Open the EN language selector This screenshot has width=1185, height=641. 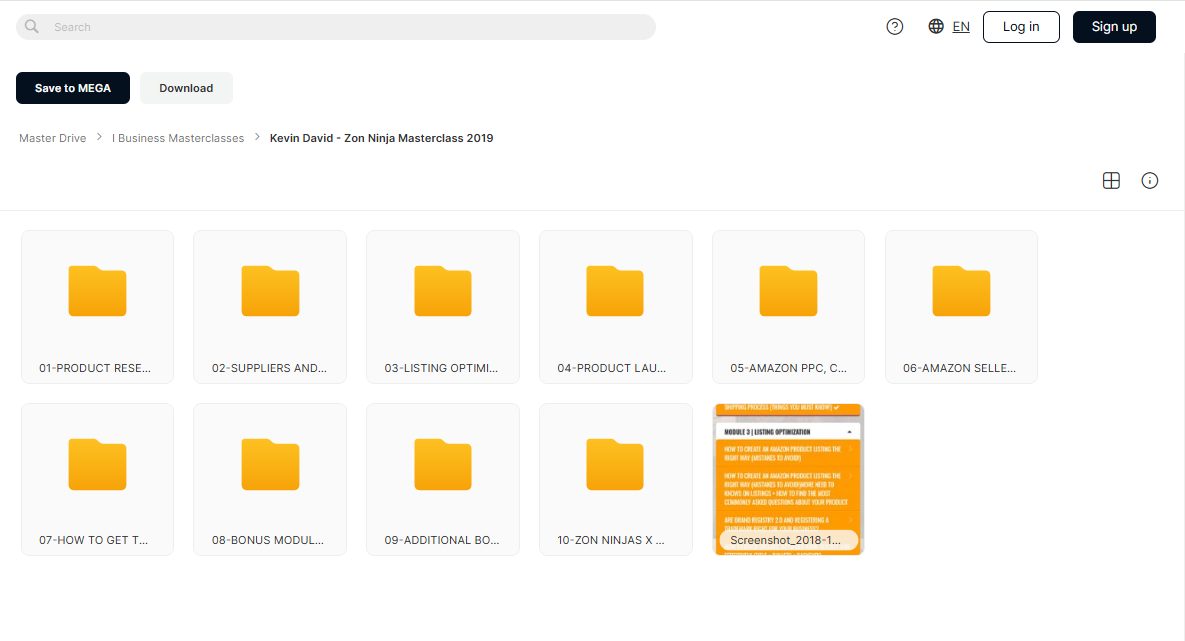point(961,26)
